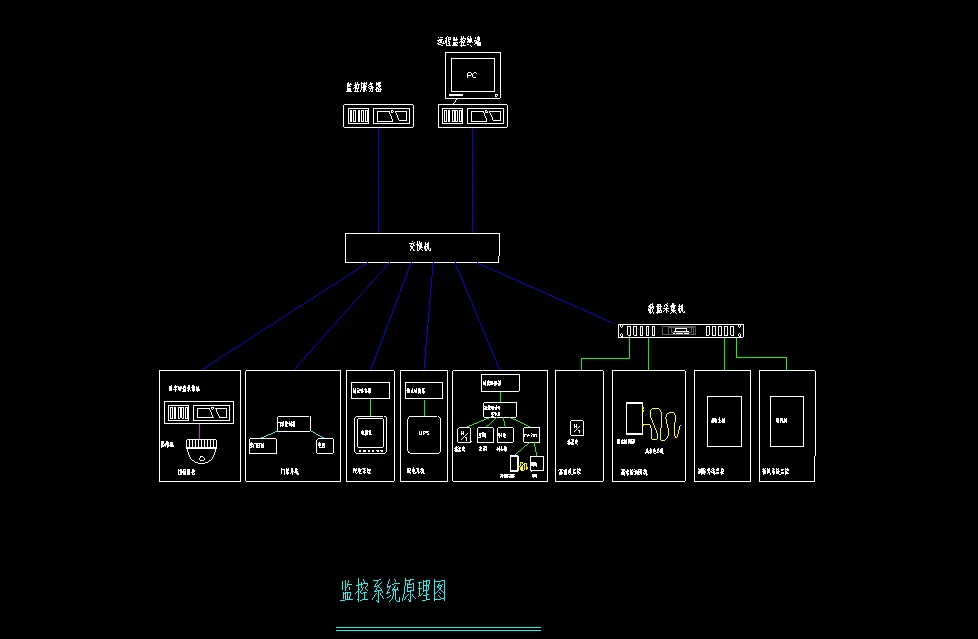Select the UPS rounded box
Screen dimensions: 978x639
tap(424, 435)
